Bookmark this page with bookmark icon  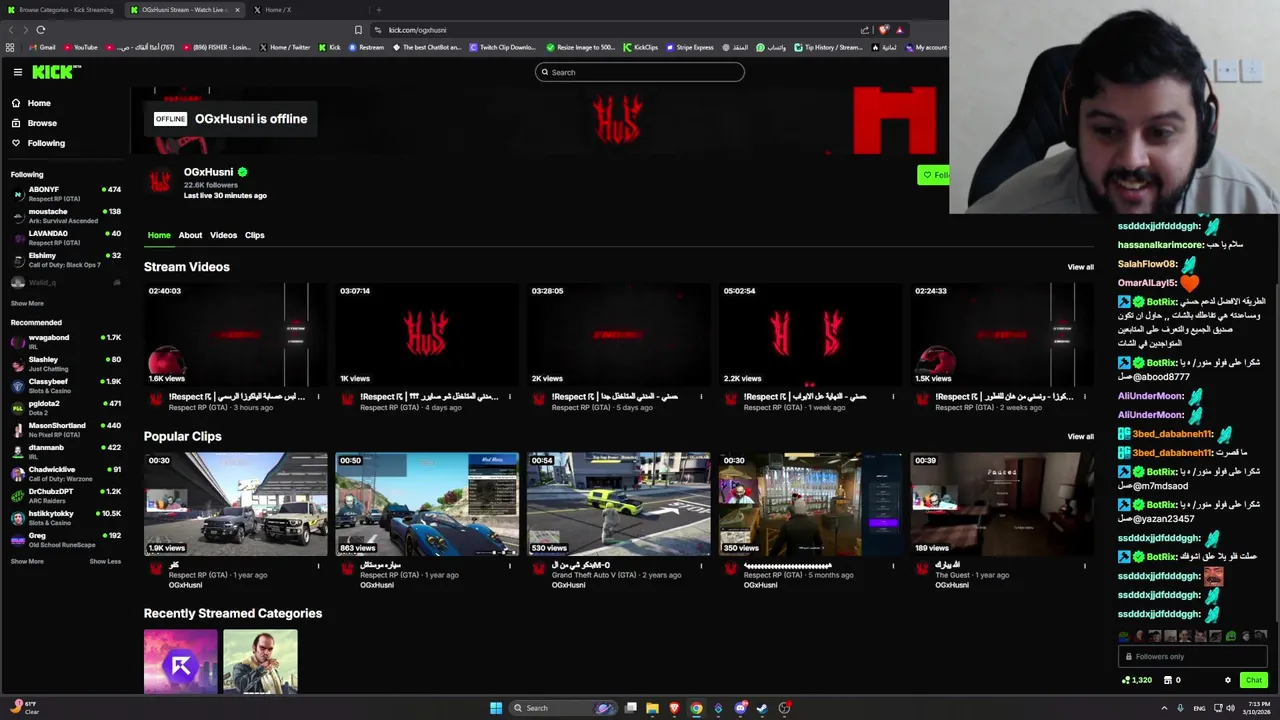coord(358,30)
